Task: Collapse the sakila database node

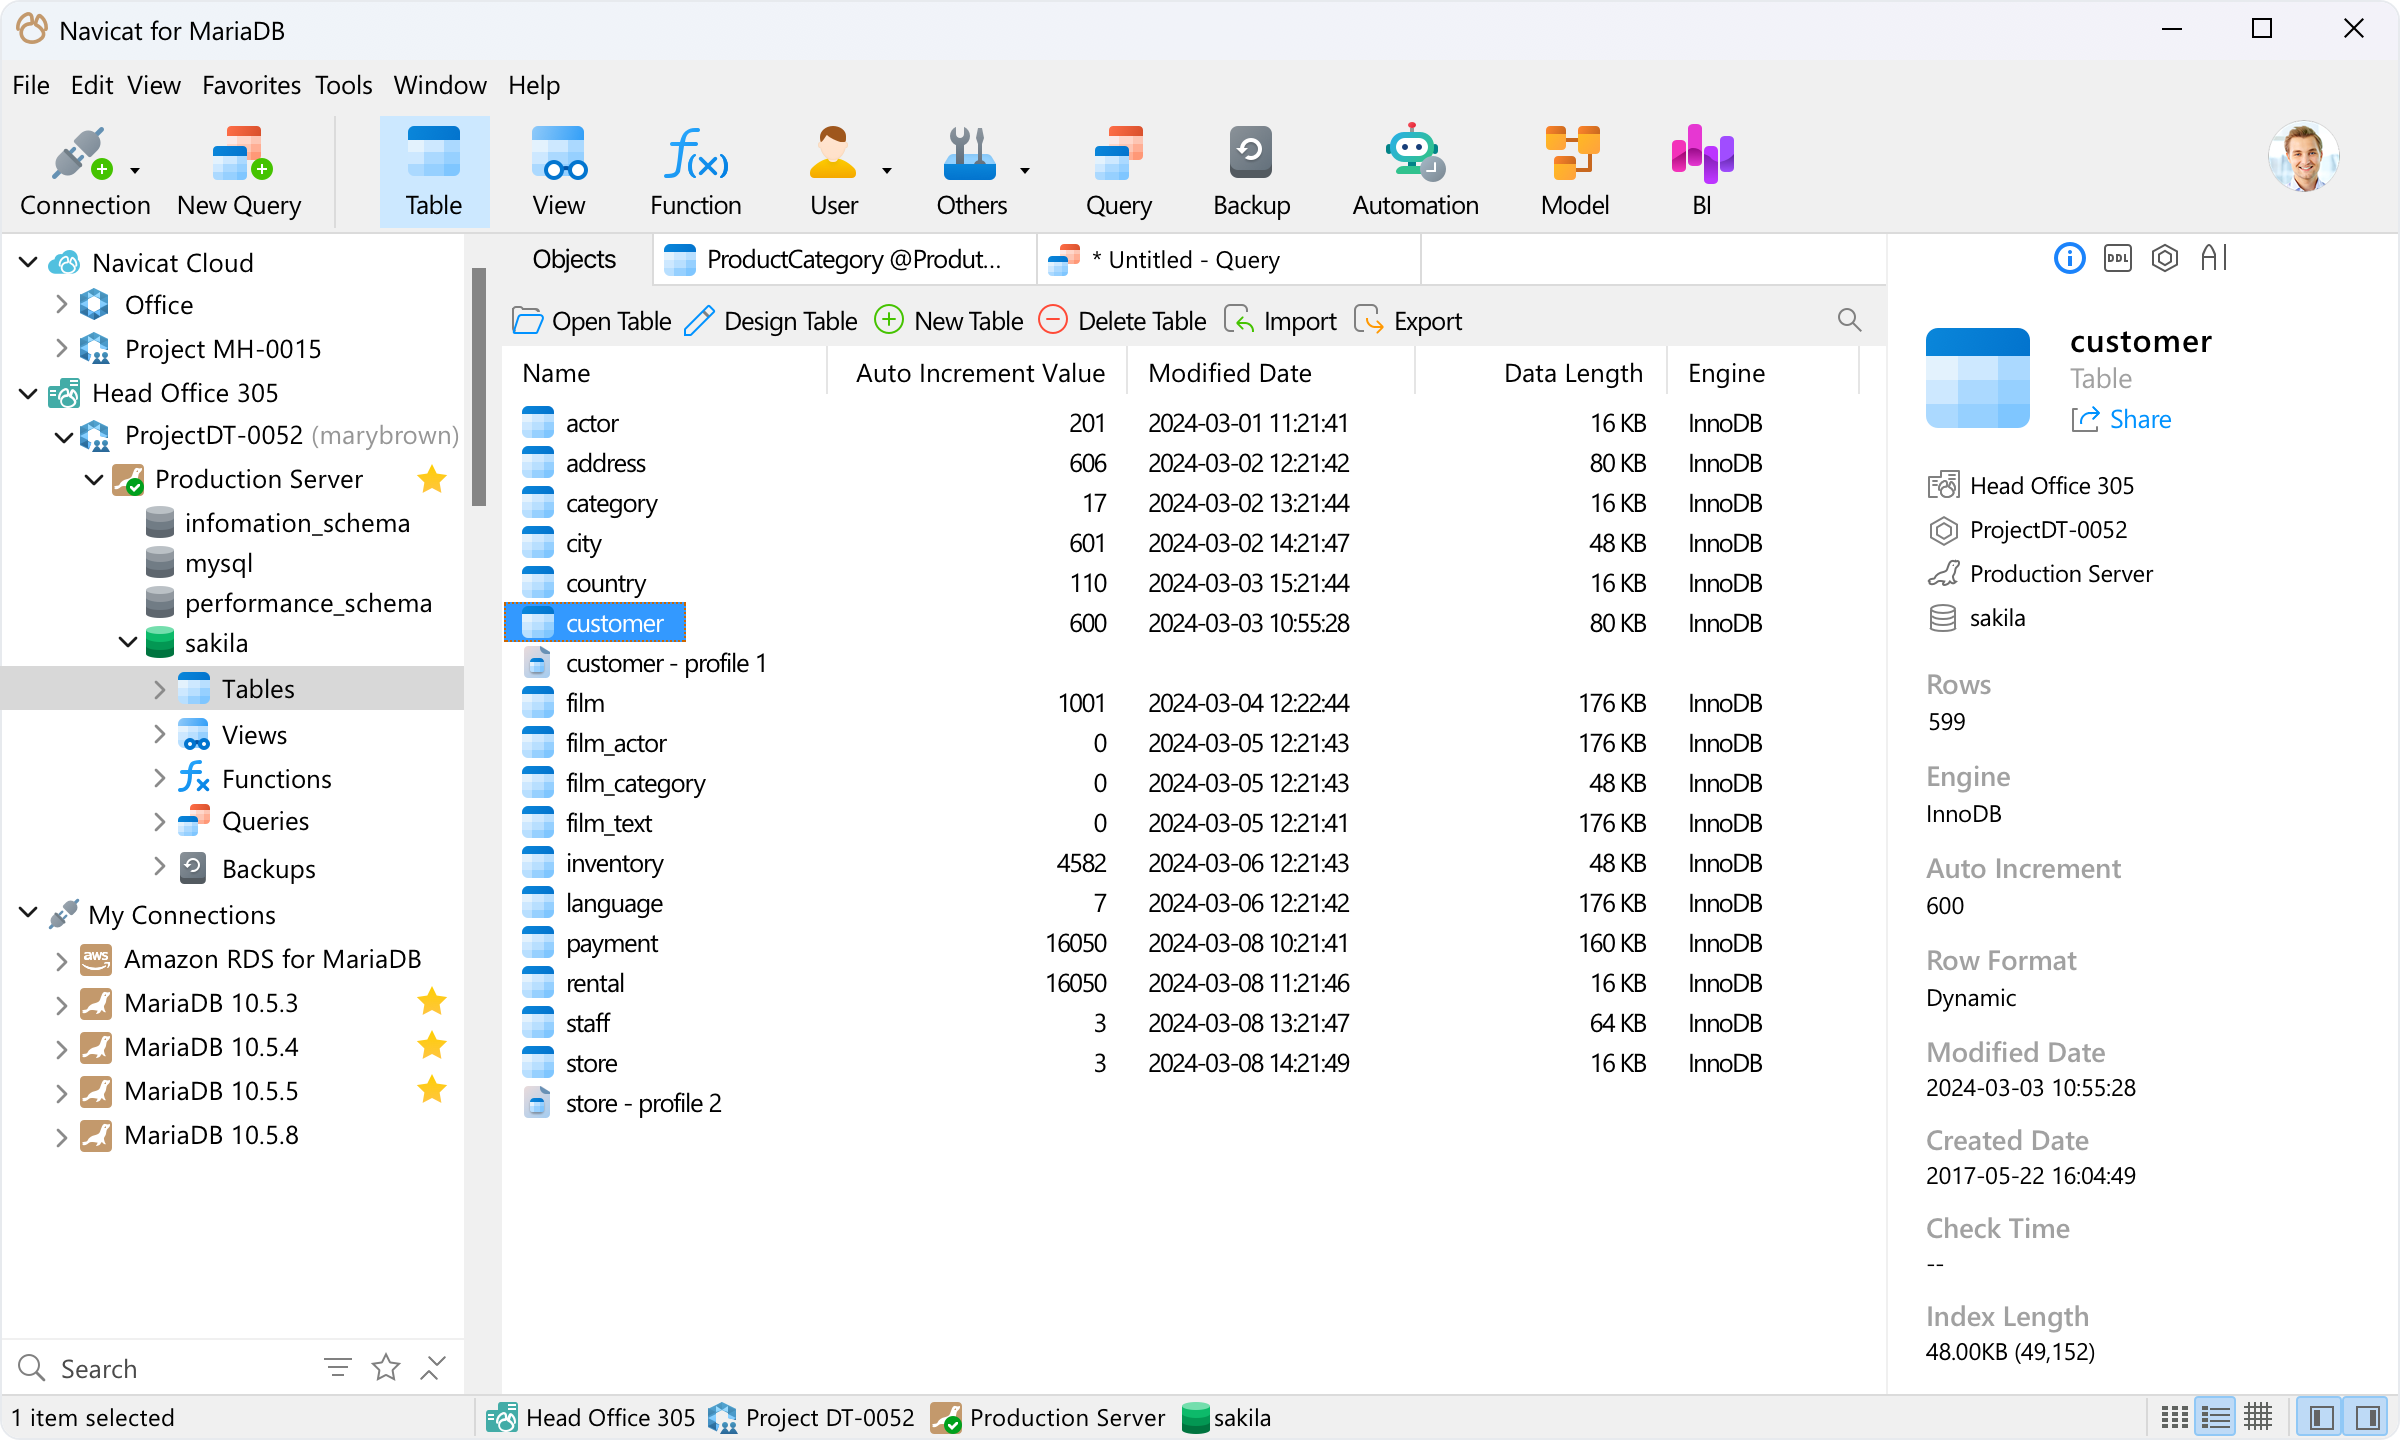Action: 127,642
